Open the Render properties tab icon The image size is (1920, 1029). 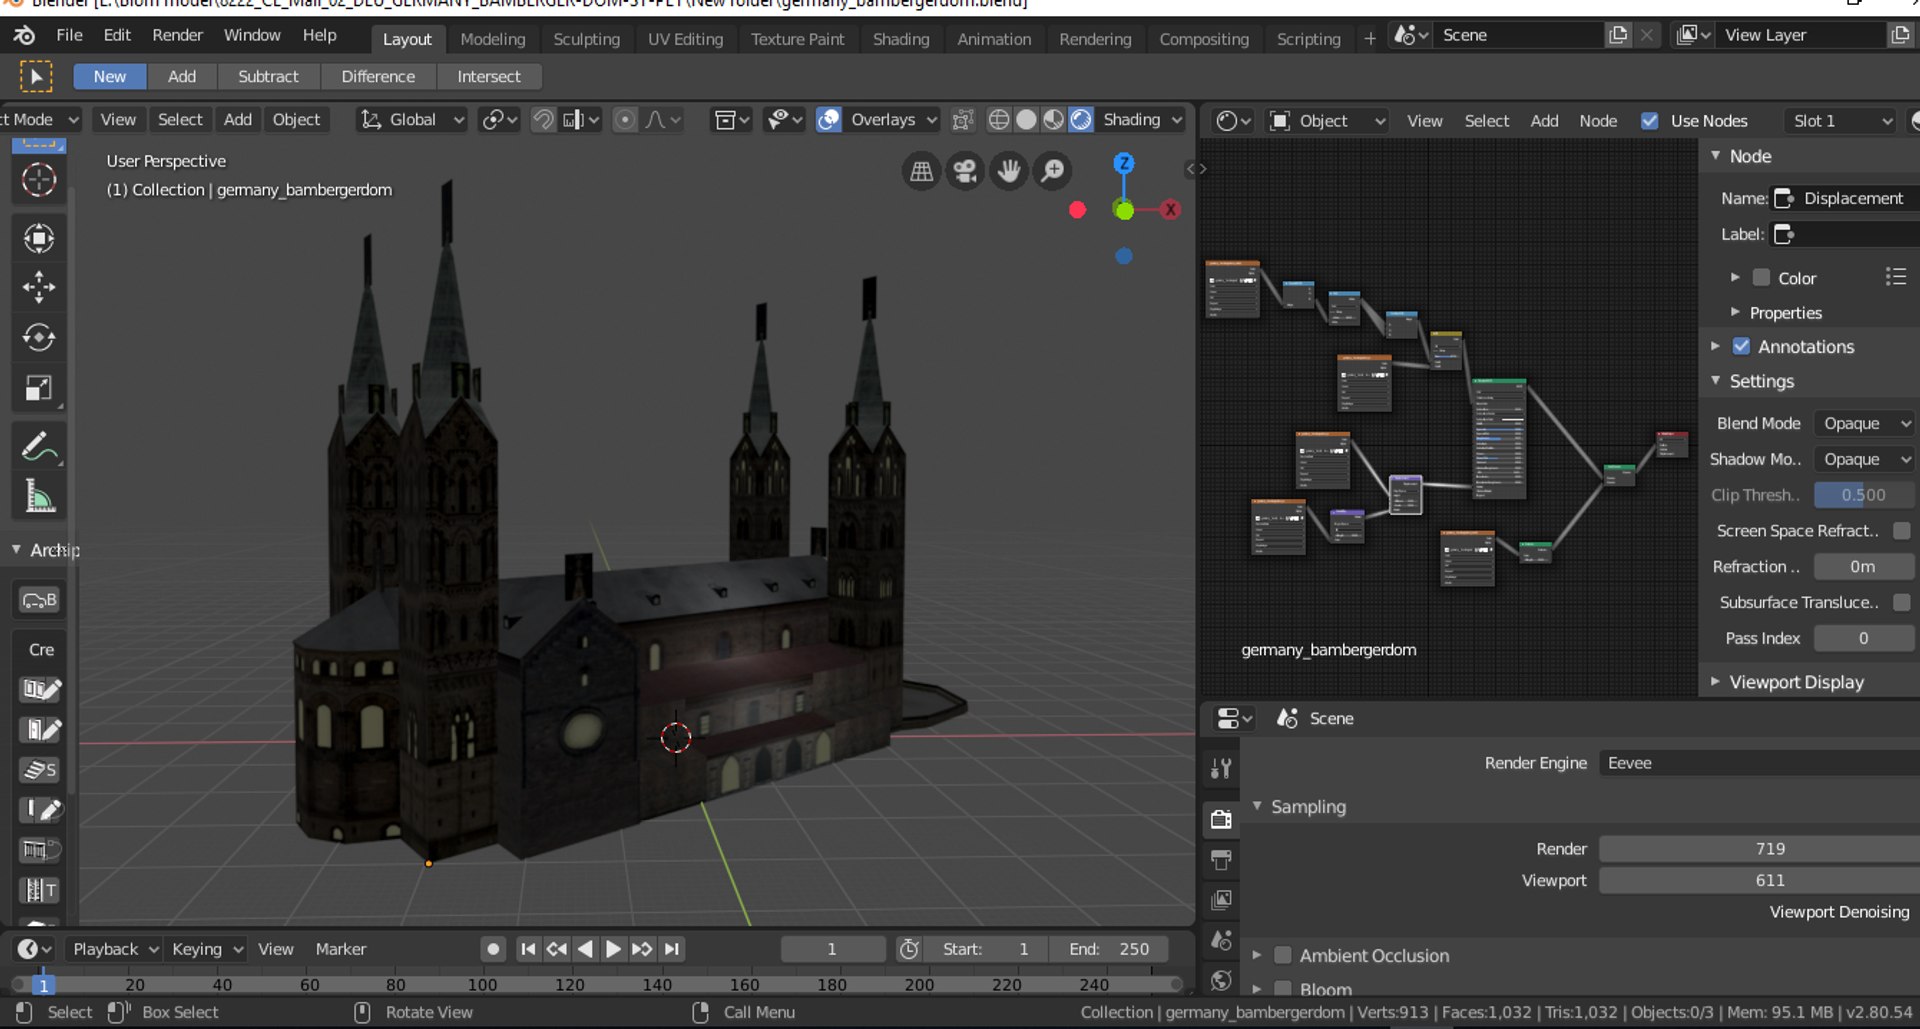(1221, 819)
